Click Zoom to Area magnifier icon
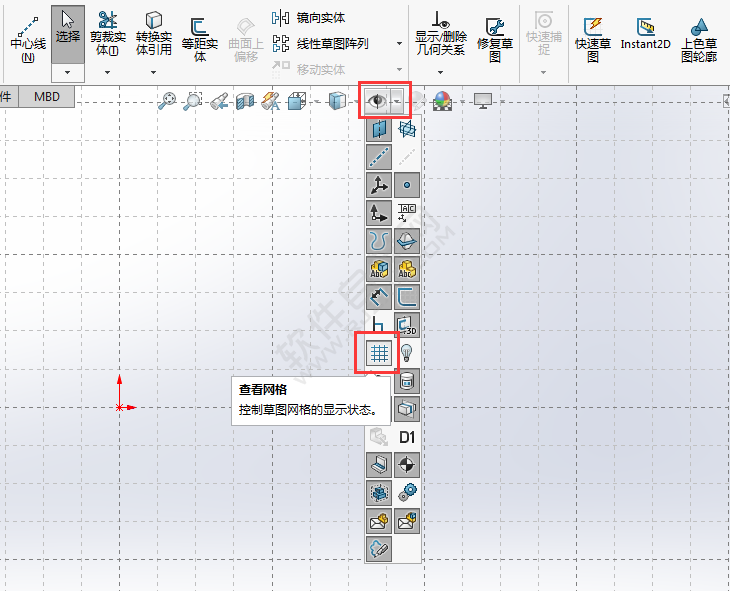The width and height of the screenshot is (730, 591). [193, 101]
